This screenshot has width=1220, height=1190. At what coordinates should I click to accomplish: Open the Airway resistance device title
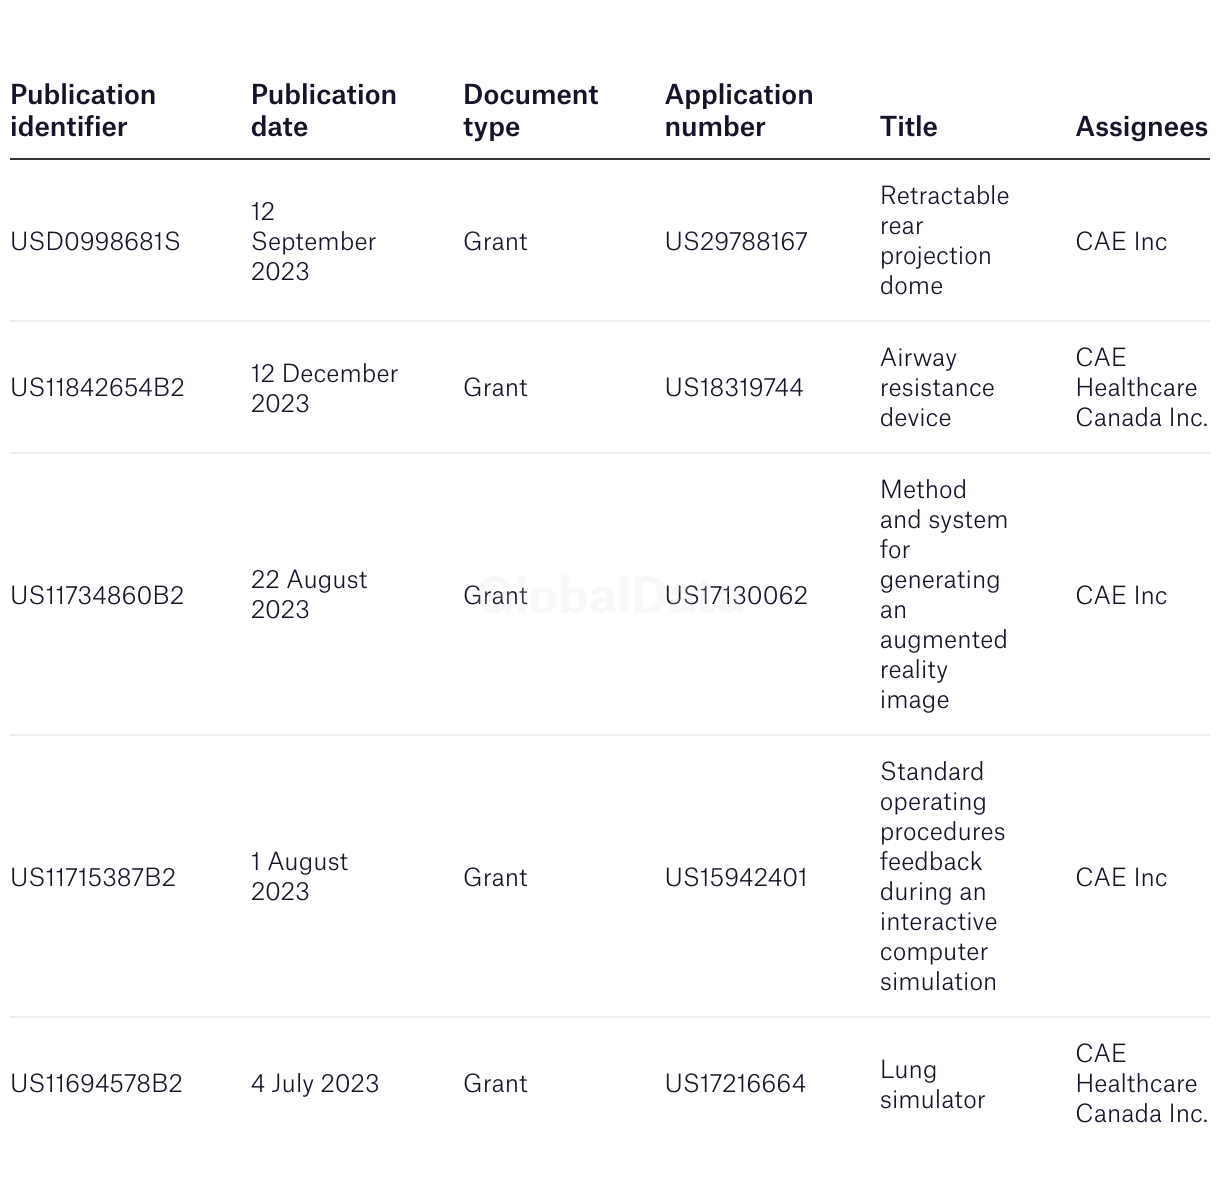point(937,388)
